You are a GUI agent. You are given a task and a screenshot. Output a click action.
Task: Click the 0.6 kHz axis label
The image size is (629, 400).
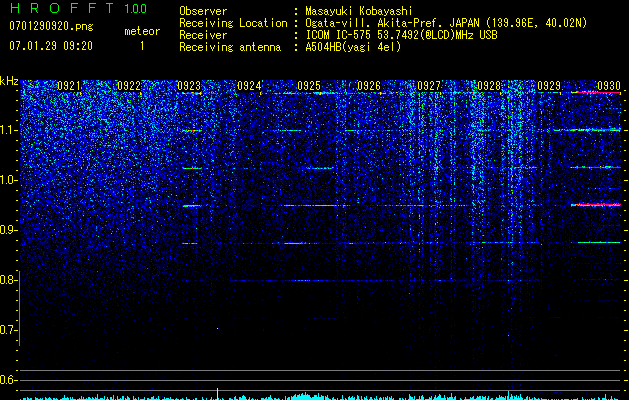(9, 380)
